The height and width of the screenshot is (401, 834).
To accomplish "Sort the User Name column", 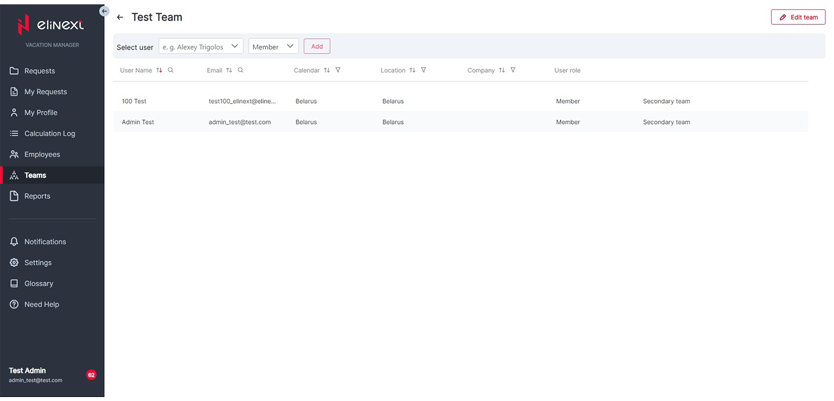I will click(159, 70).
